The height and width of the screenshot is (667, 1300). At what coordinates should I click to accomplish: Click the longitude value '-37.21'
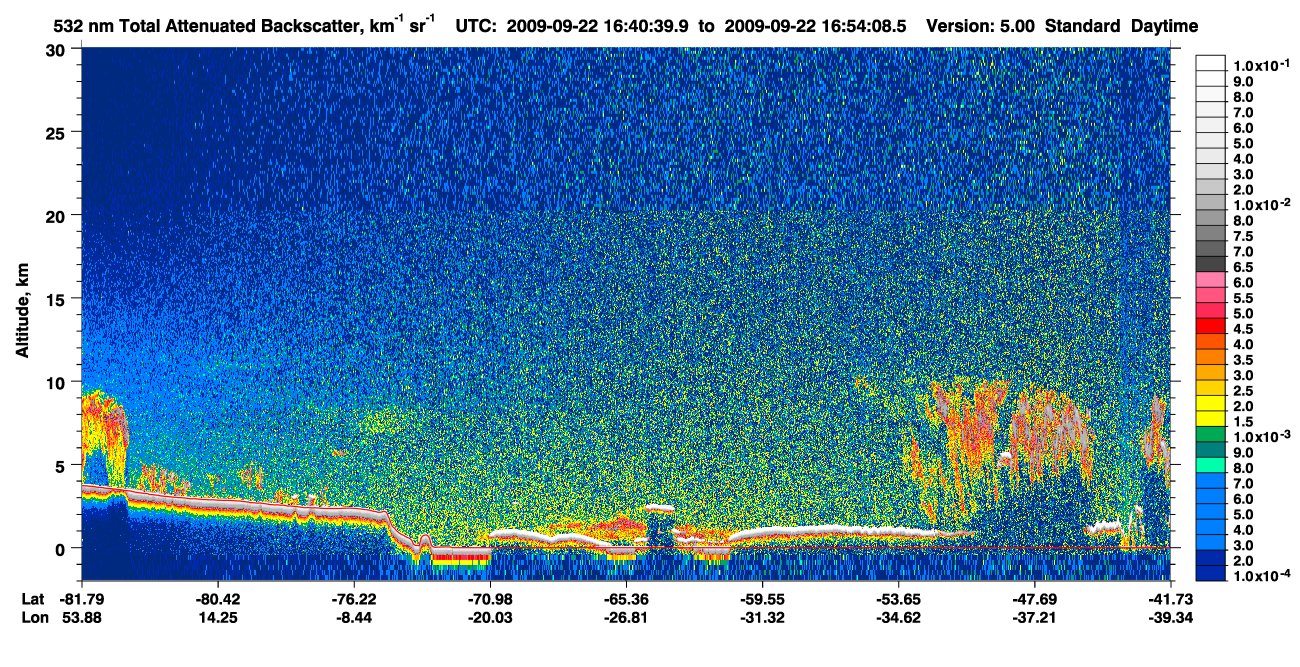coord(1034,618)
